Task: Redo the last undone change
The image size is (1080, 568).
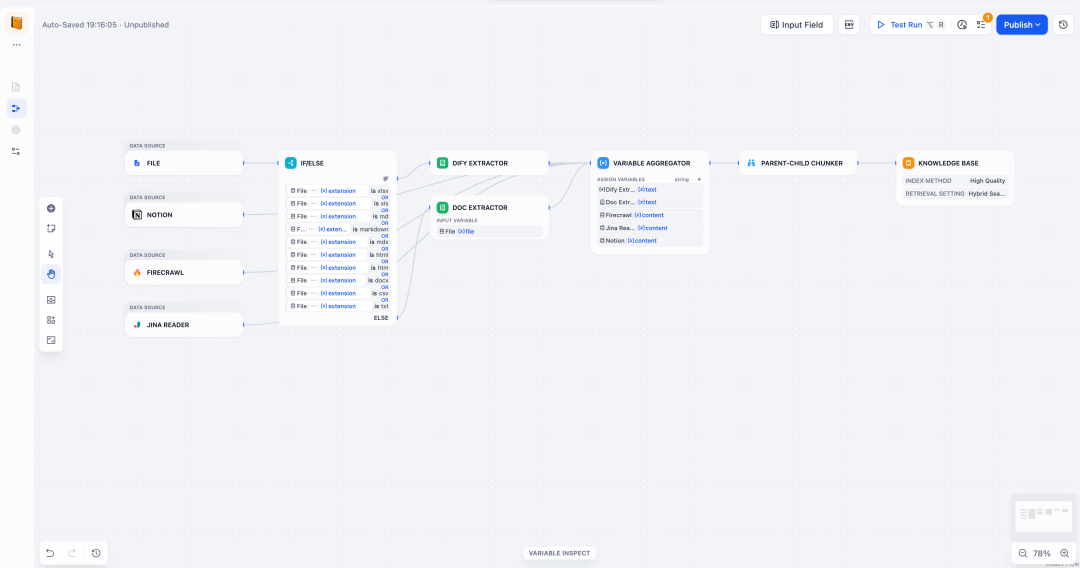Action: [72, 553]
